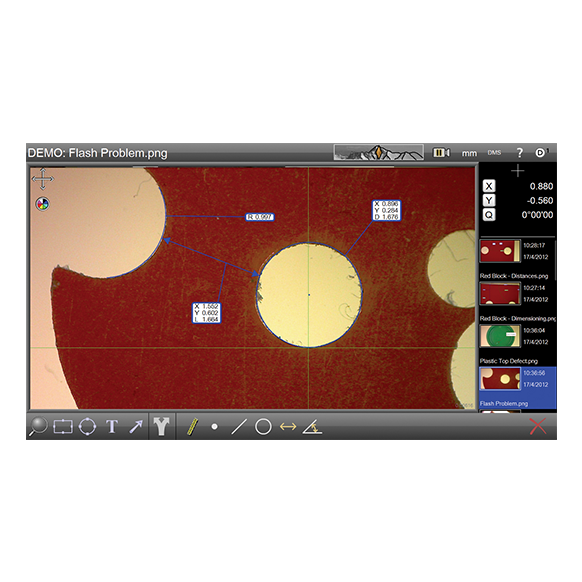Click the red X delete button
Screen dimensions: 582x582
click(x=538, y=426)
